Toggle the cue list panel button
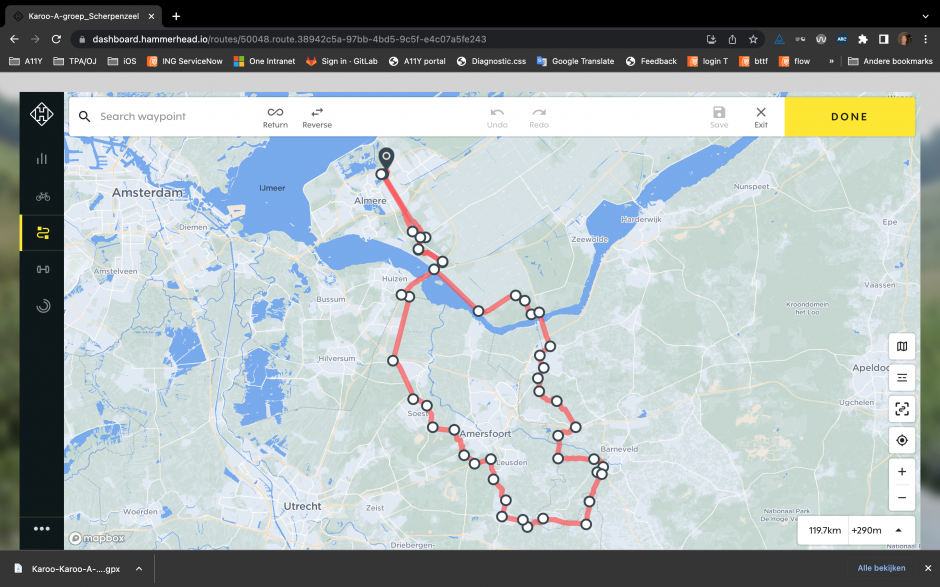The height and width of the screenshot is (587, 940). tap(902, 378)
